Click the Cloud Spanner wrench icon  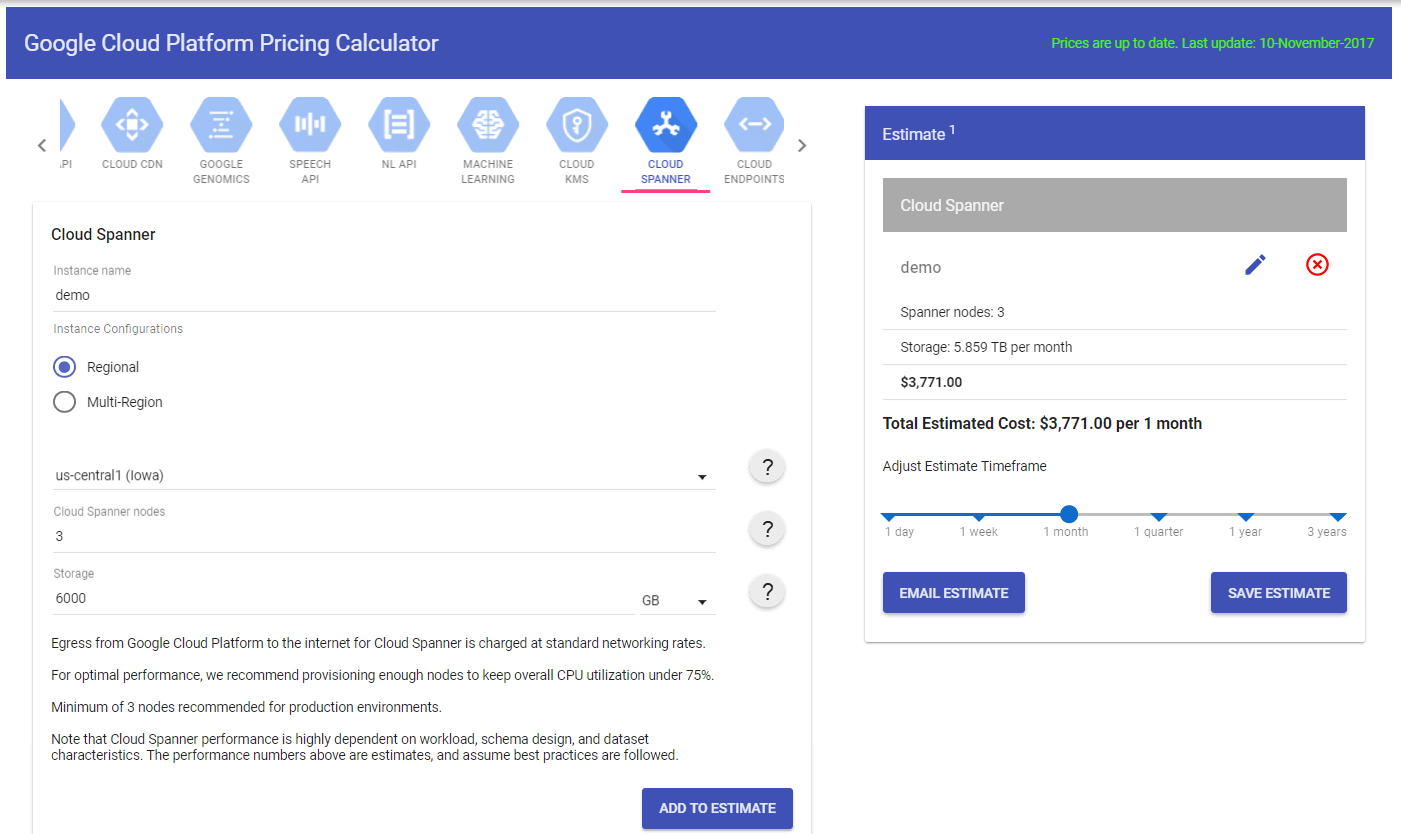pos(666,125)
